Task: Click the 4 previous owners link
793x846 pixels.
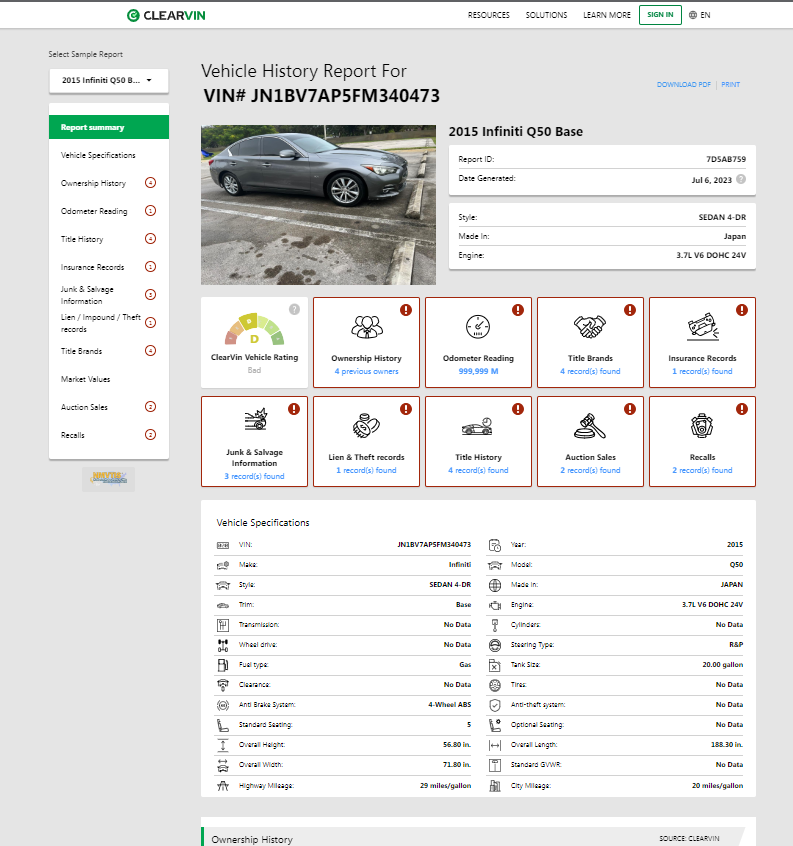Action: 366,371
